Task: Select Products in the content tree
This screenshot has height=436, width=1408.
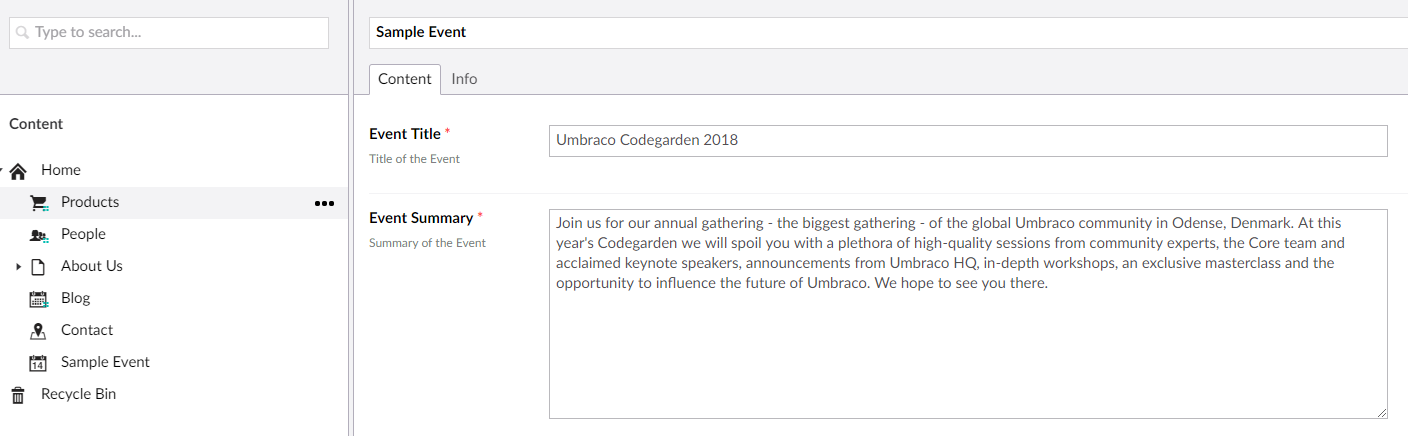Action: [x=90, y=202]
